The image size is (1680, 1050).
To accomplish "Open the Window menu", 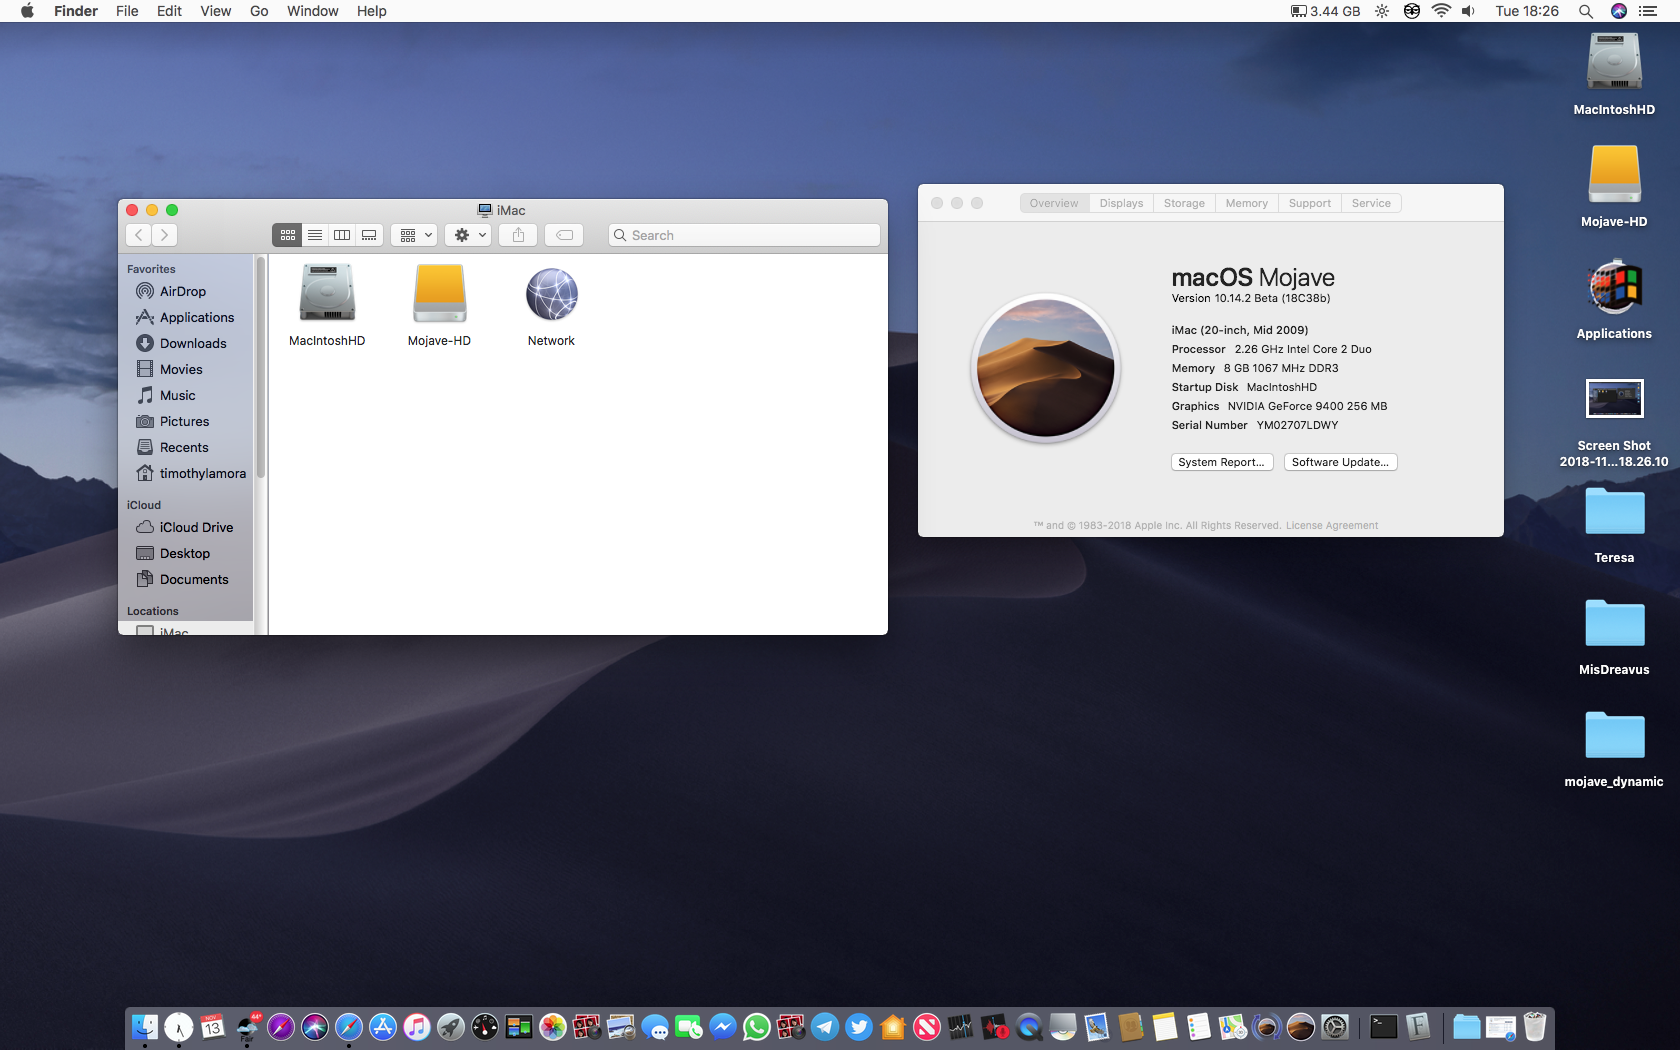I will pos(312,11).
